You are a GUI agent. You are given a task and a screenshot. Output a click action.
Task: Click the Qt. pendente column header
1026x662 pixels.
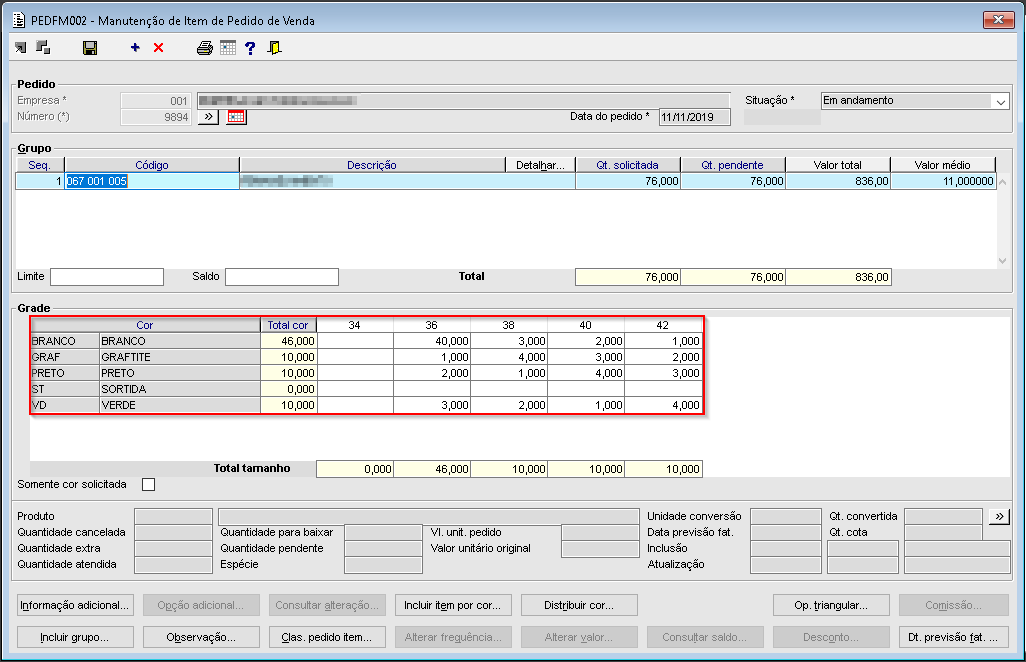[x=733, y=165]
